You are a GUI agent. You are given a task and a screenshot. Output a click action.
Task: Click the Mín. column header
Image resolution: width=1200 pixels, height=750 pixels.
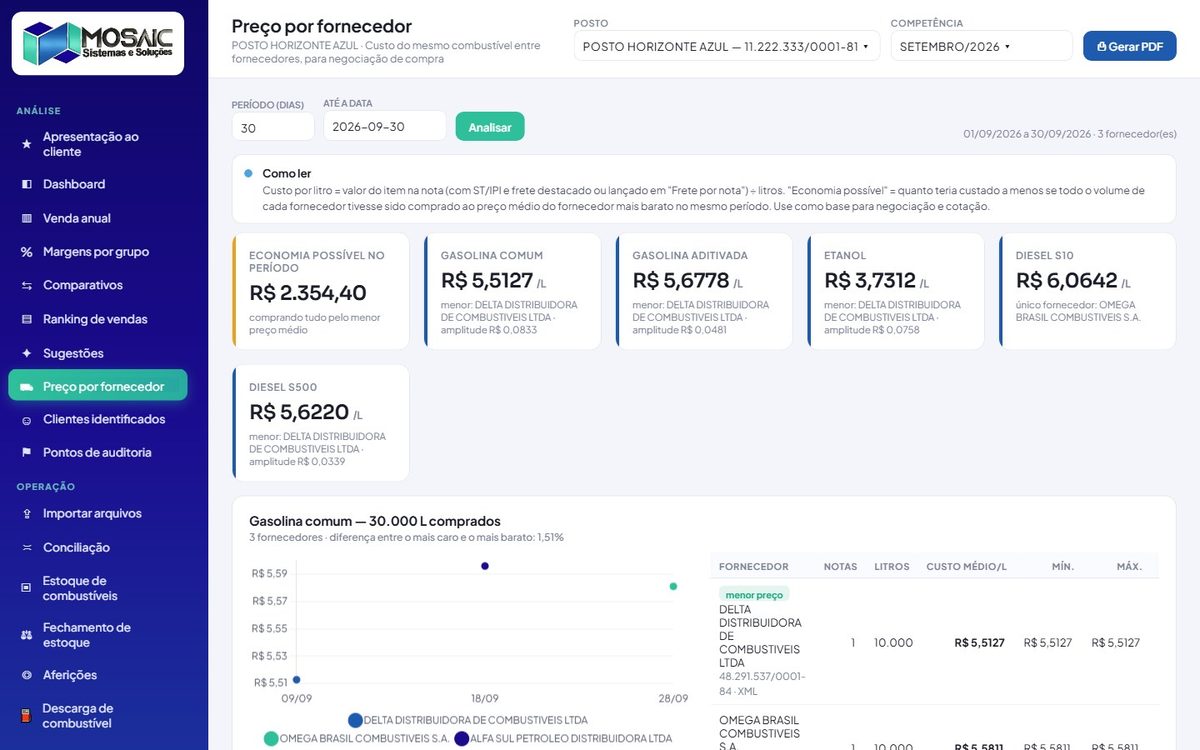(1063, 567)
